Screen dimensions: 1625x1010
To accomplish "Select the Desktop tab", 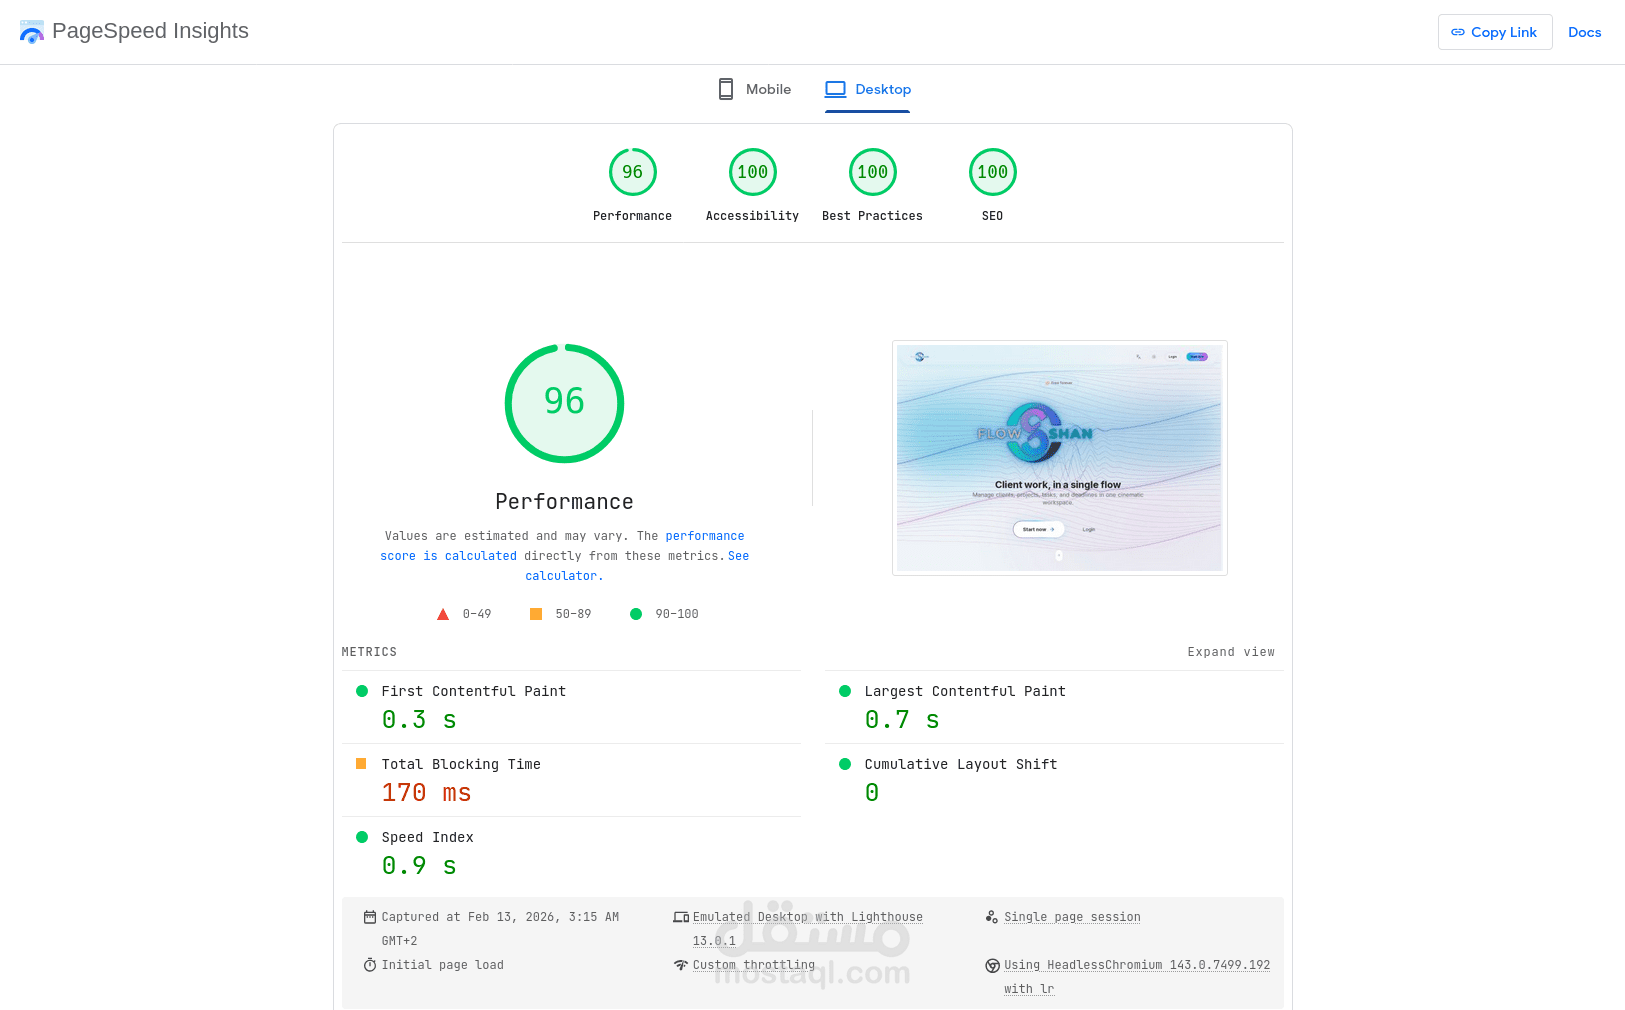I will [868, 89].
